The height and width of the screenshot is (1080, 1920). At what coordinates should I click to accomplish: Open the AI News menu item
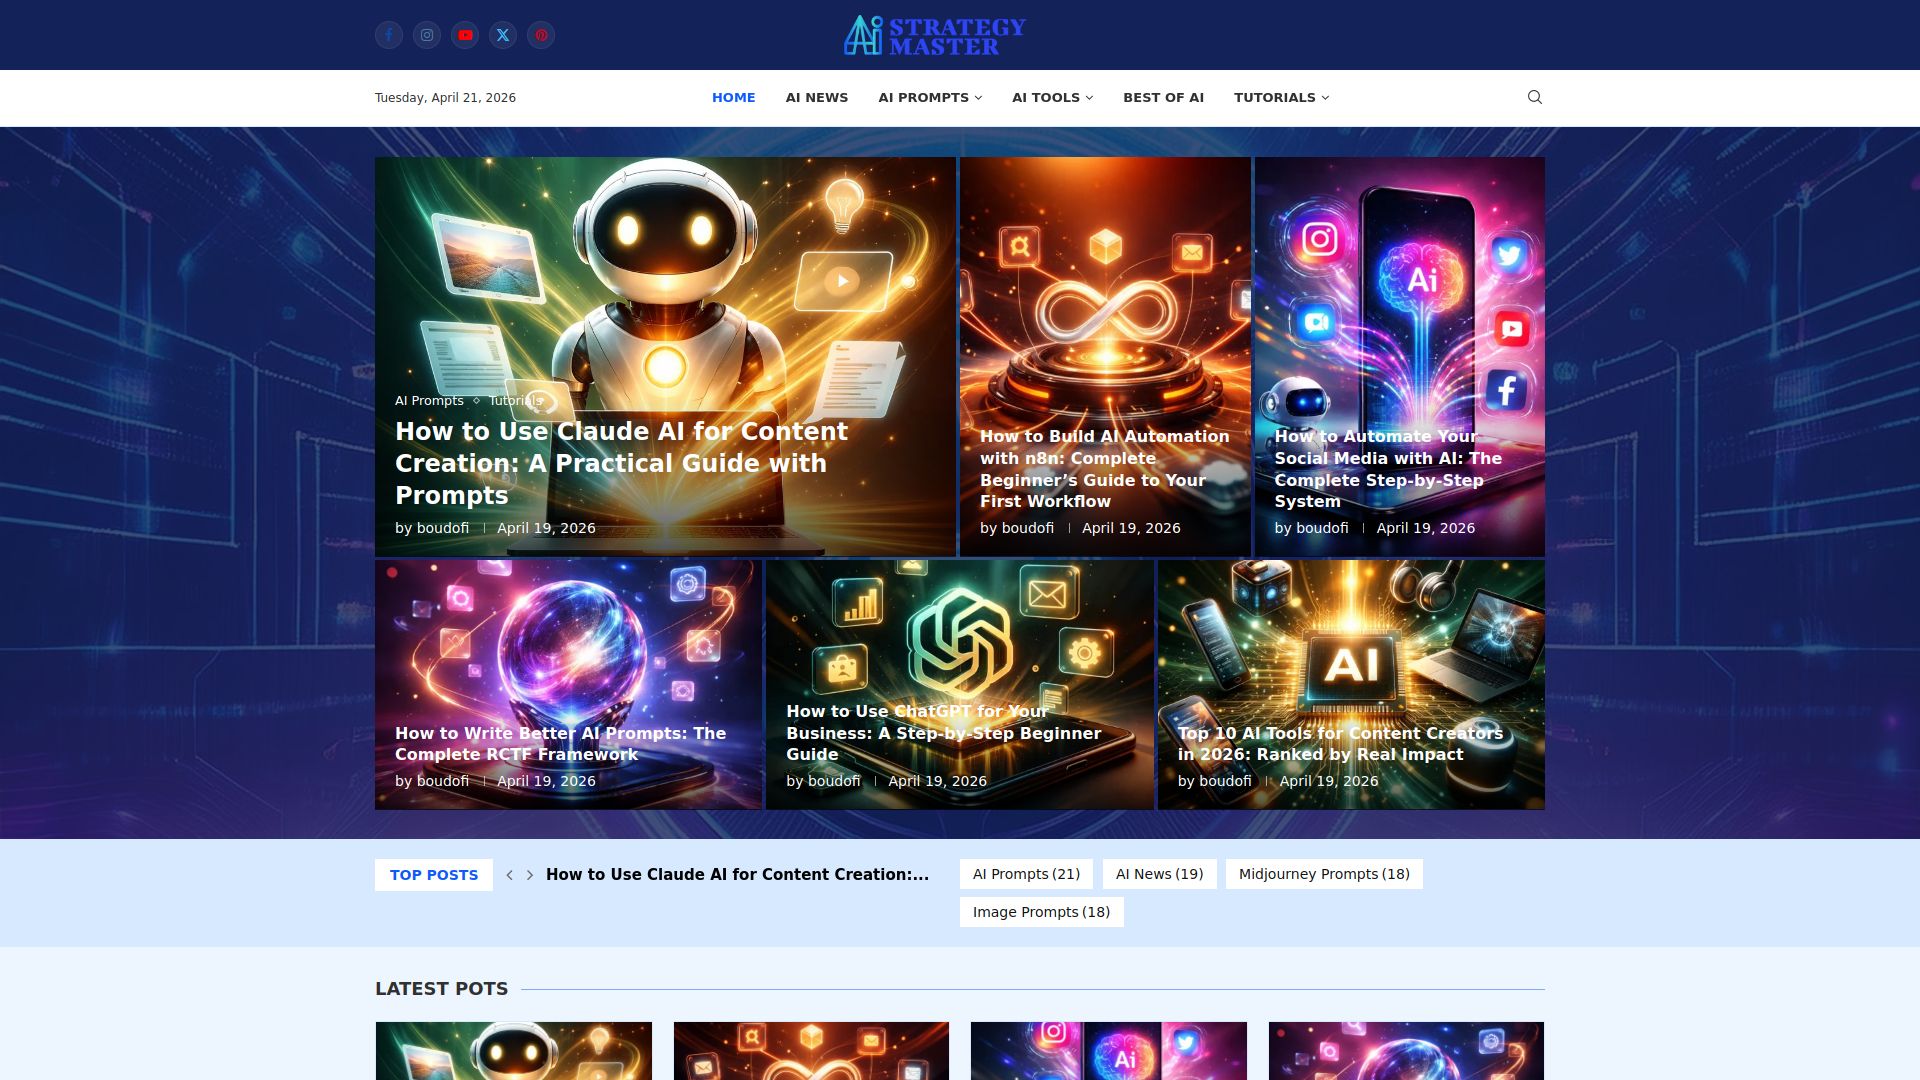coord(816,97)
